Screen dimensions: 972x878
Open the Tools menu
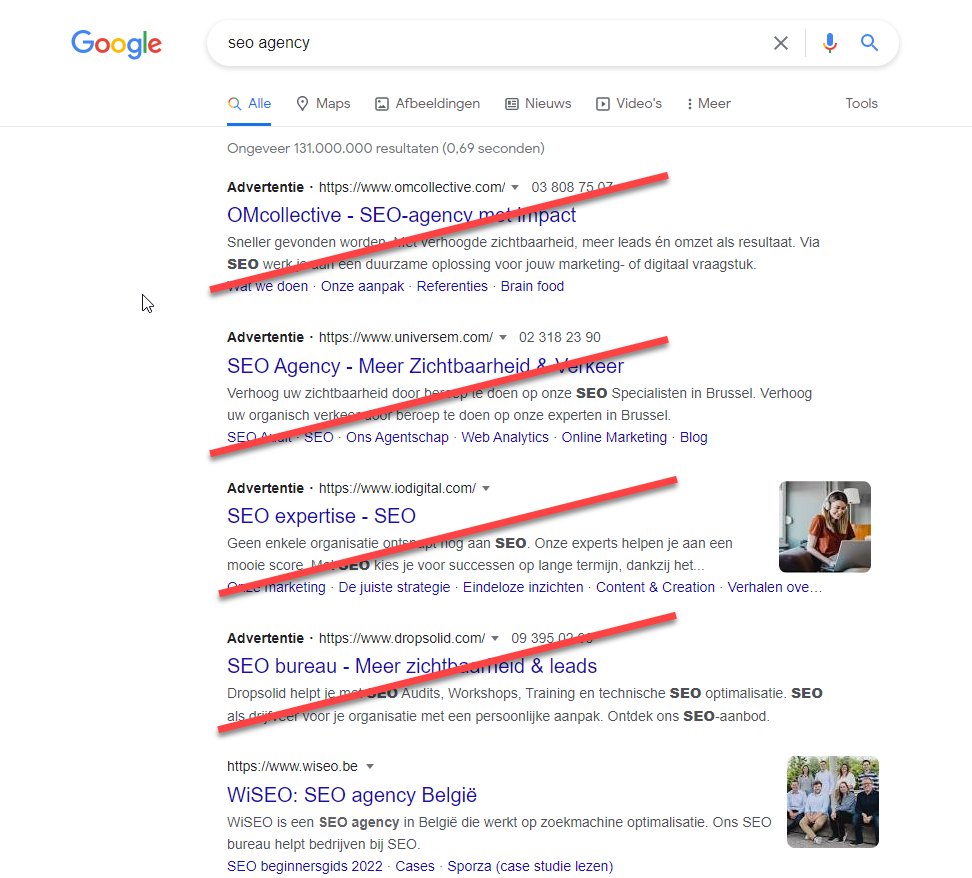click(861, 103)
